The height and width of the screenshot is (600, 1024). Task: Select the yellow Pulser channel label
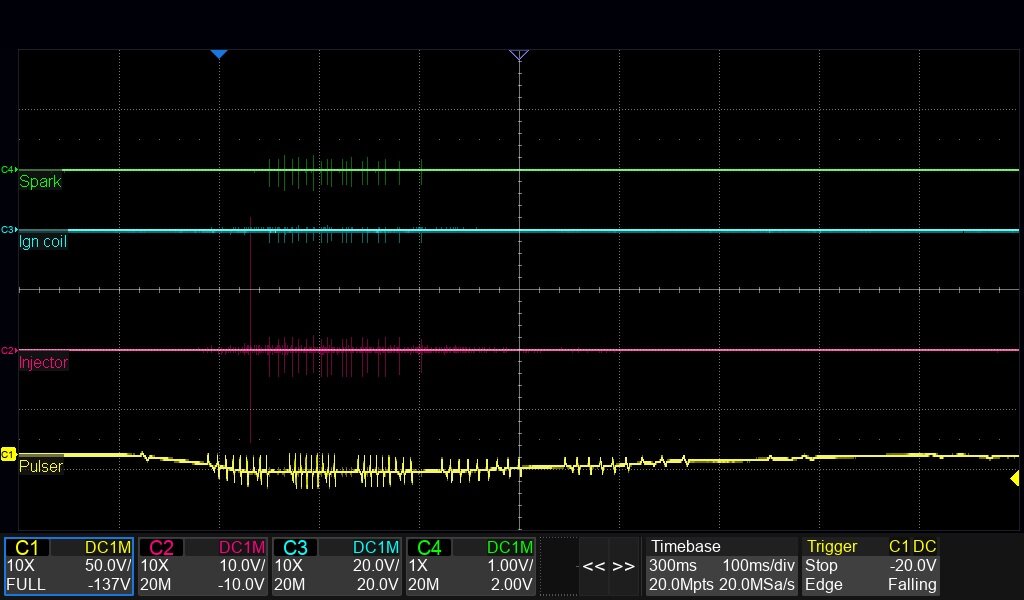pyautogui.click(x=41, y=467)
